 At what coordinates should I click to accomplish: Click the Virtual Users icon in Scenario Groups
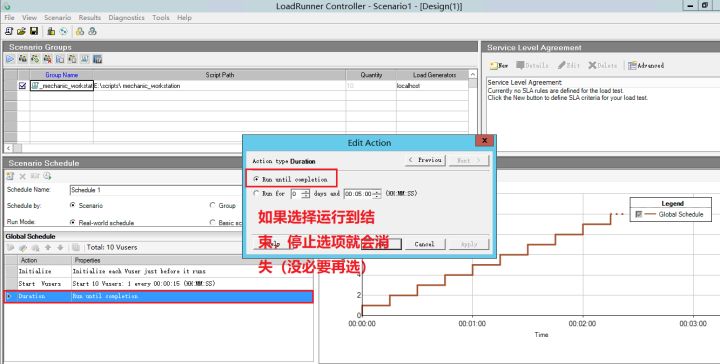pyautogui.click(x=22, y=59)
